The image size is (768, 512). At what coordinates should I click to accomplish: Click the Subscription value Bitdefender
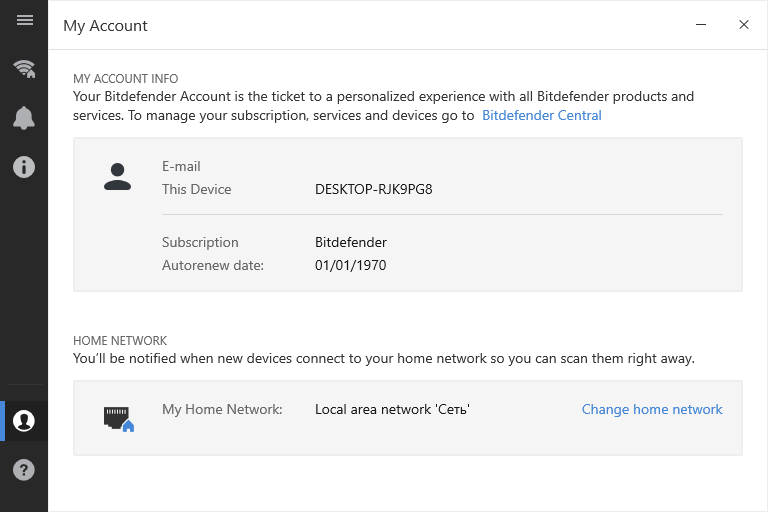(350, 242)
